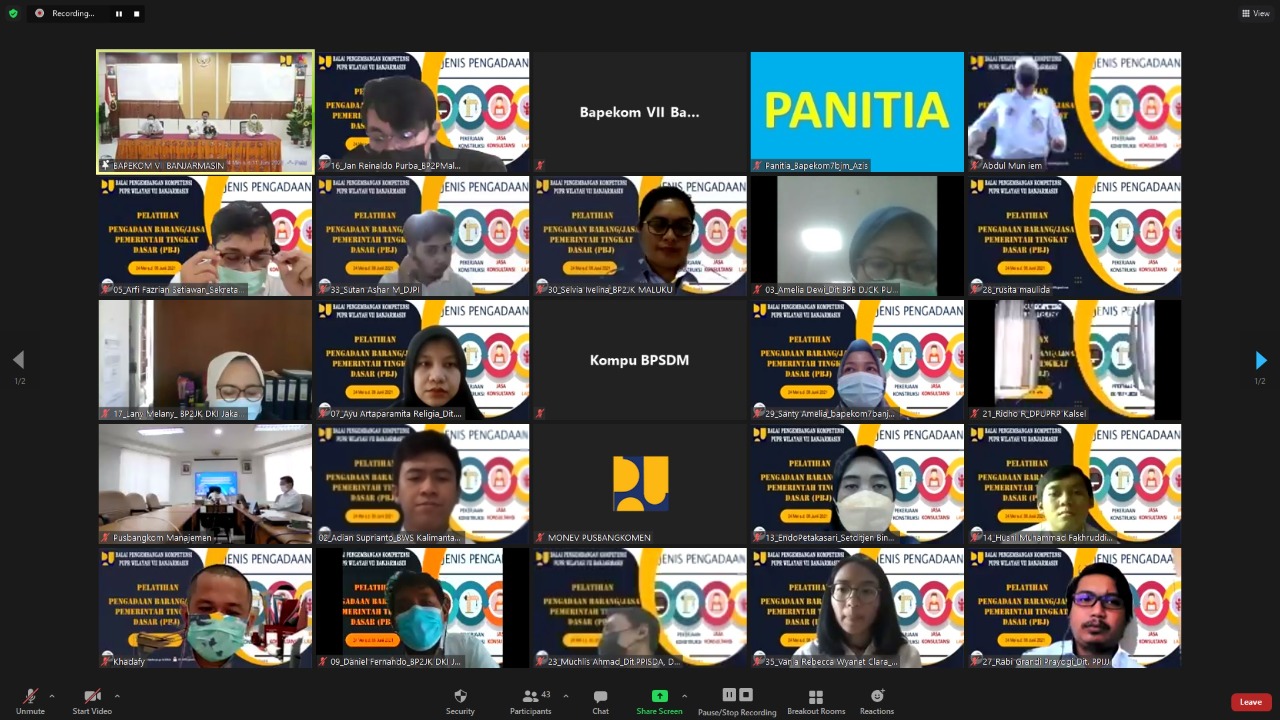This screenshot has height=720, width=1280.
Task: Select Pusbangkom Manajemen room video tile
Action: [x=205, y=484]
